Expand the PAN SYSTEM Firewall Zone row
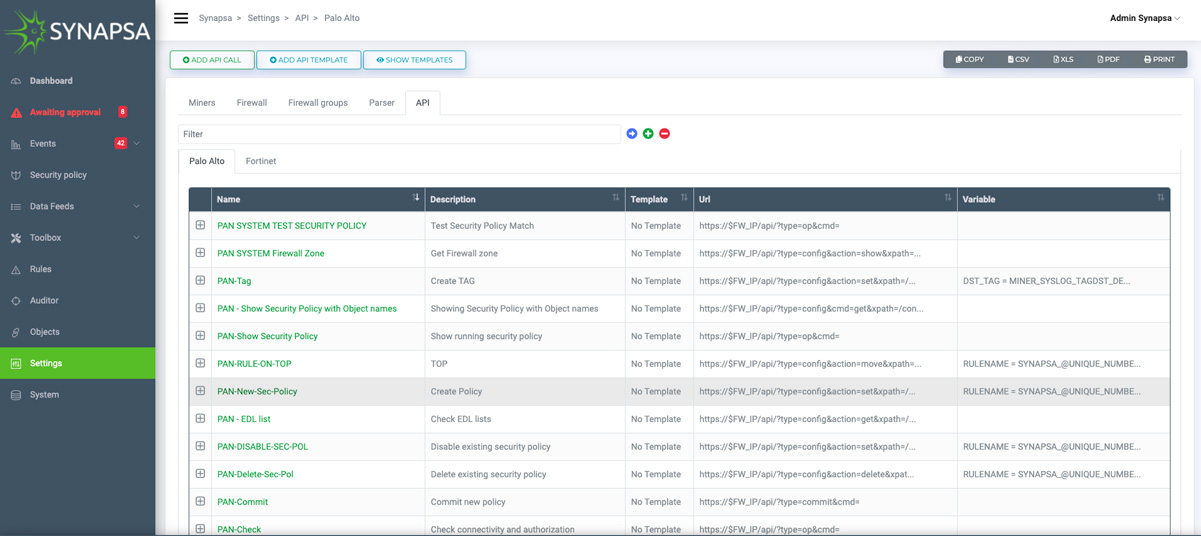This screenshot has width=1201, height=536. click(200, 253)
